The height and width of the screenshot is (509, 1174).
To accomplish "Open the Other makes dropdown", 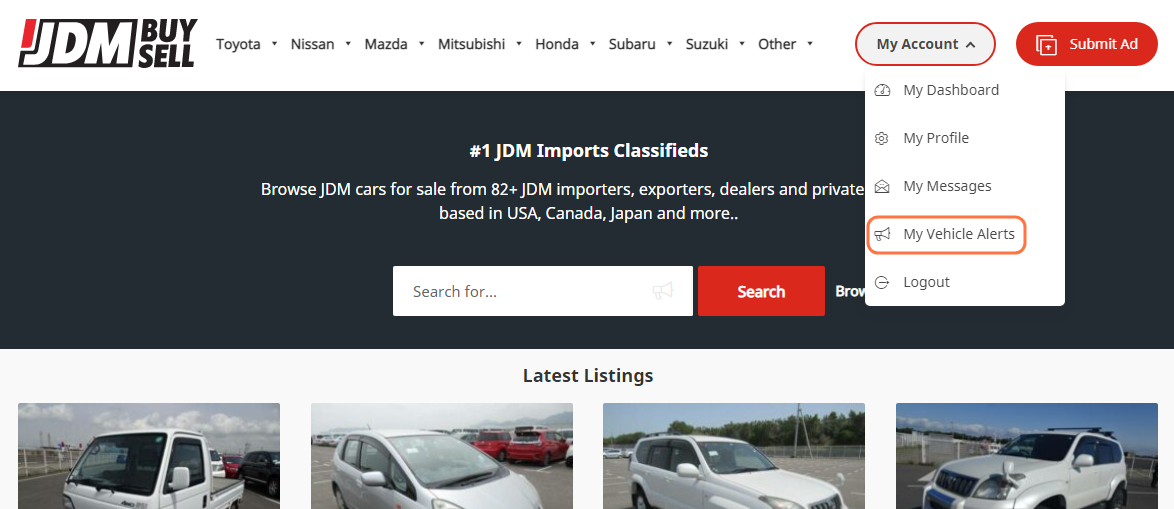I will tap(785, 43).
